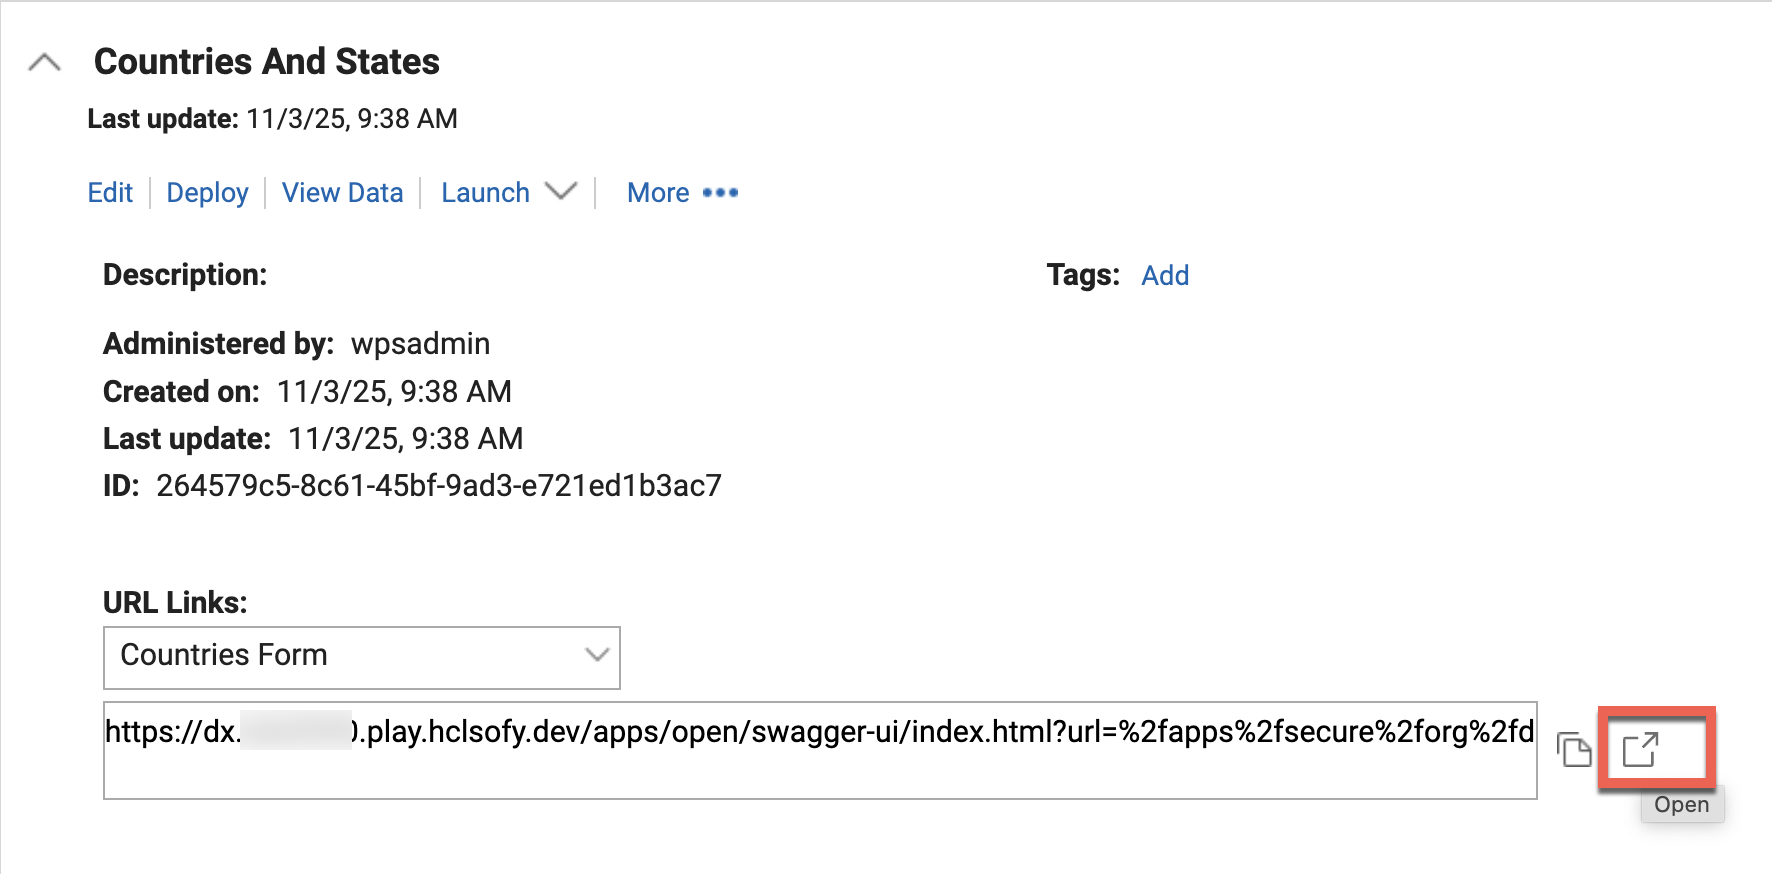
Task: Add a tag using the Add link
Action: [1165, 276]
